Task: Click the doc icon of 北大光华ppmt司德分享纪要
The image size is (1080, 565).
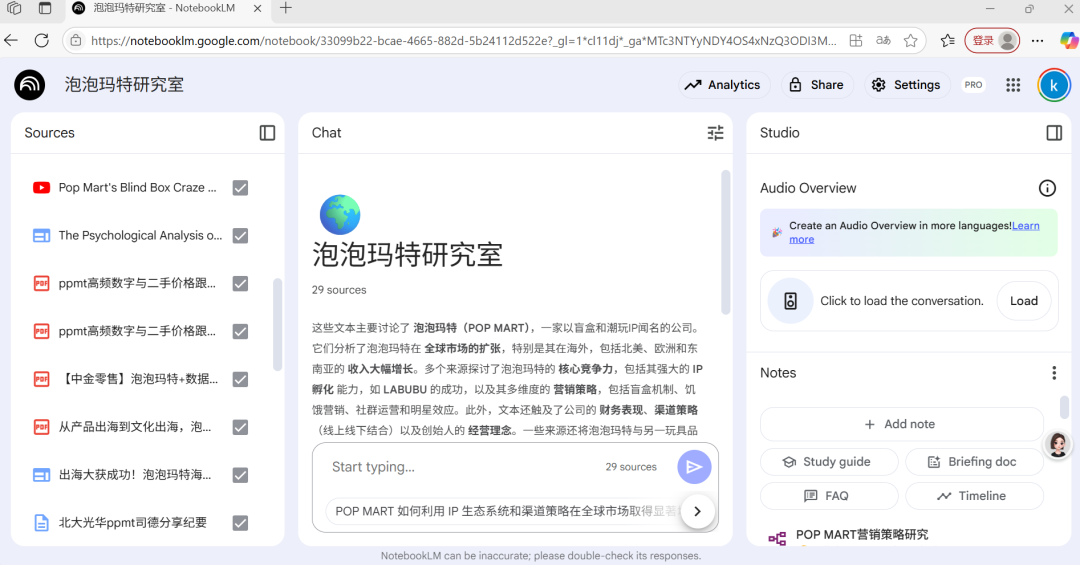Action: [x=41, y=523]
